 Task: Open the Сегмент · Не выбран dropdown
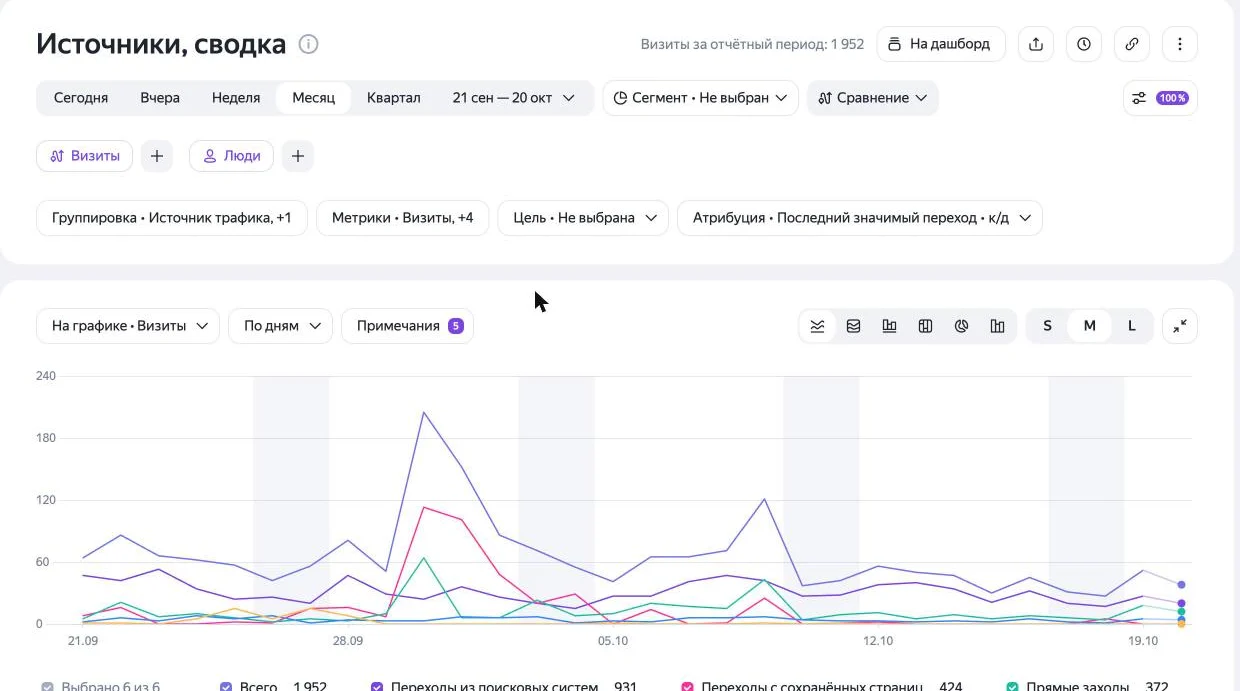coord(700,98)
